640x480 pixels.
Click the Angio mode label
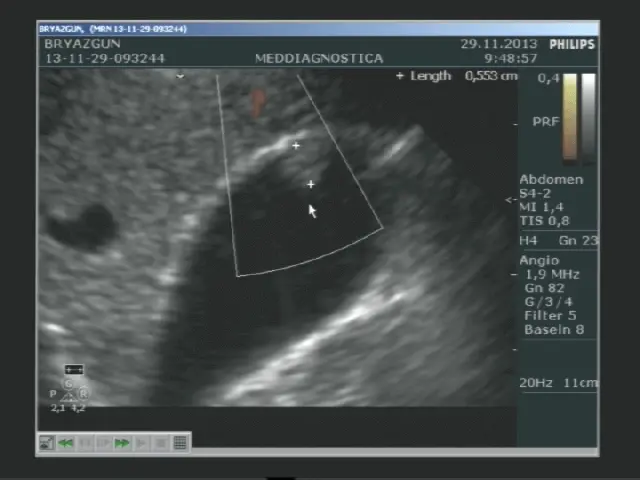[539, 260]
